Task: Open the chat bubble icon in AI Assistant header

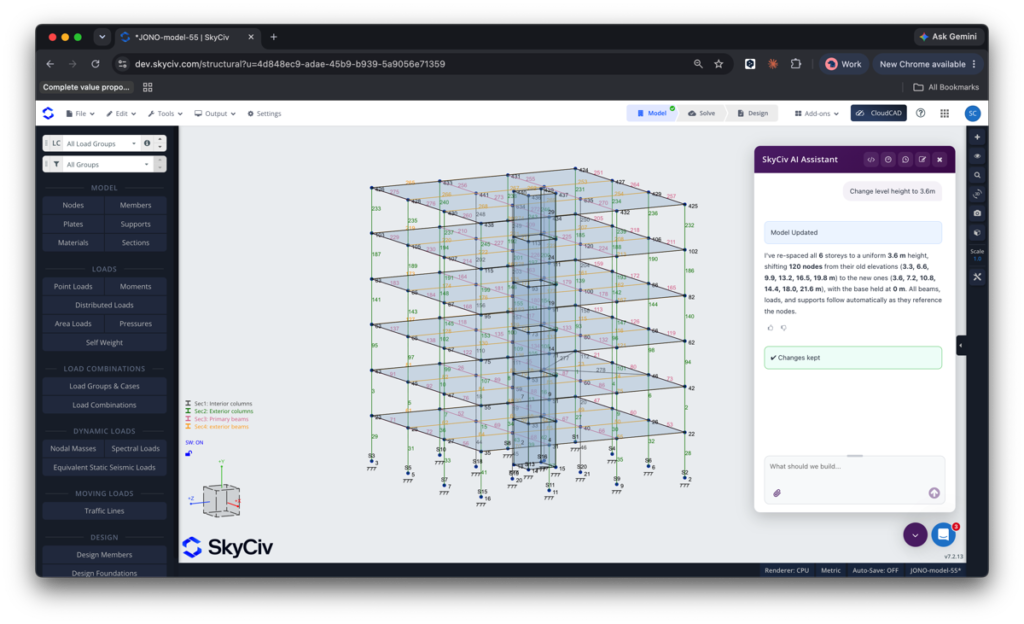Action: (x=905, y=159)
